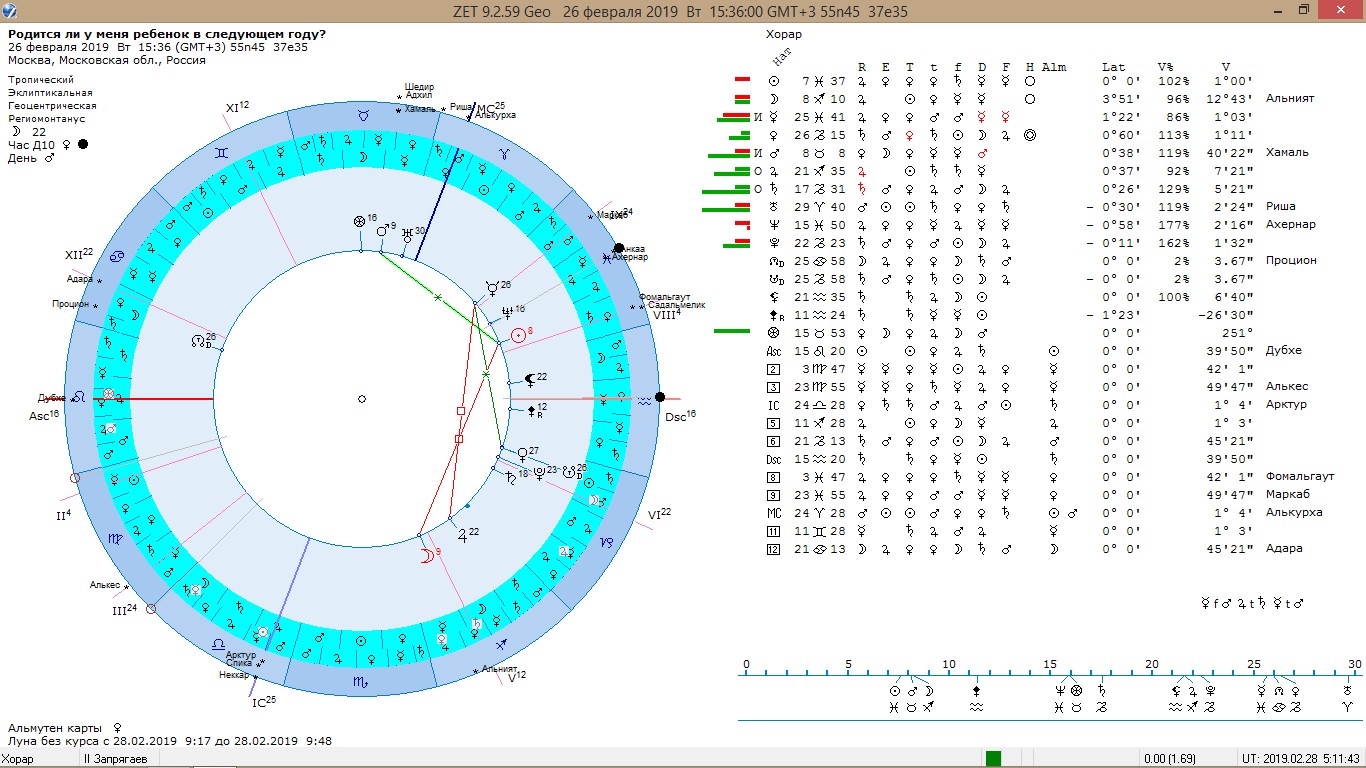Click the MC row label in the table
The image size is (1366, 768).
tap(773, 513)
